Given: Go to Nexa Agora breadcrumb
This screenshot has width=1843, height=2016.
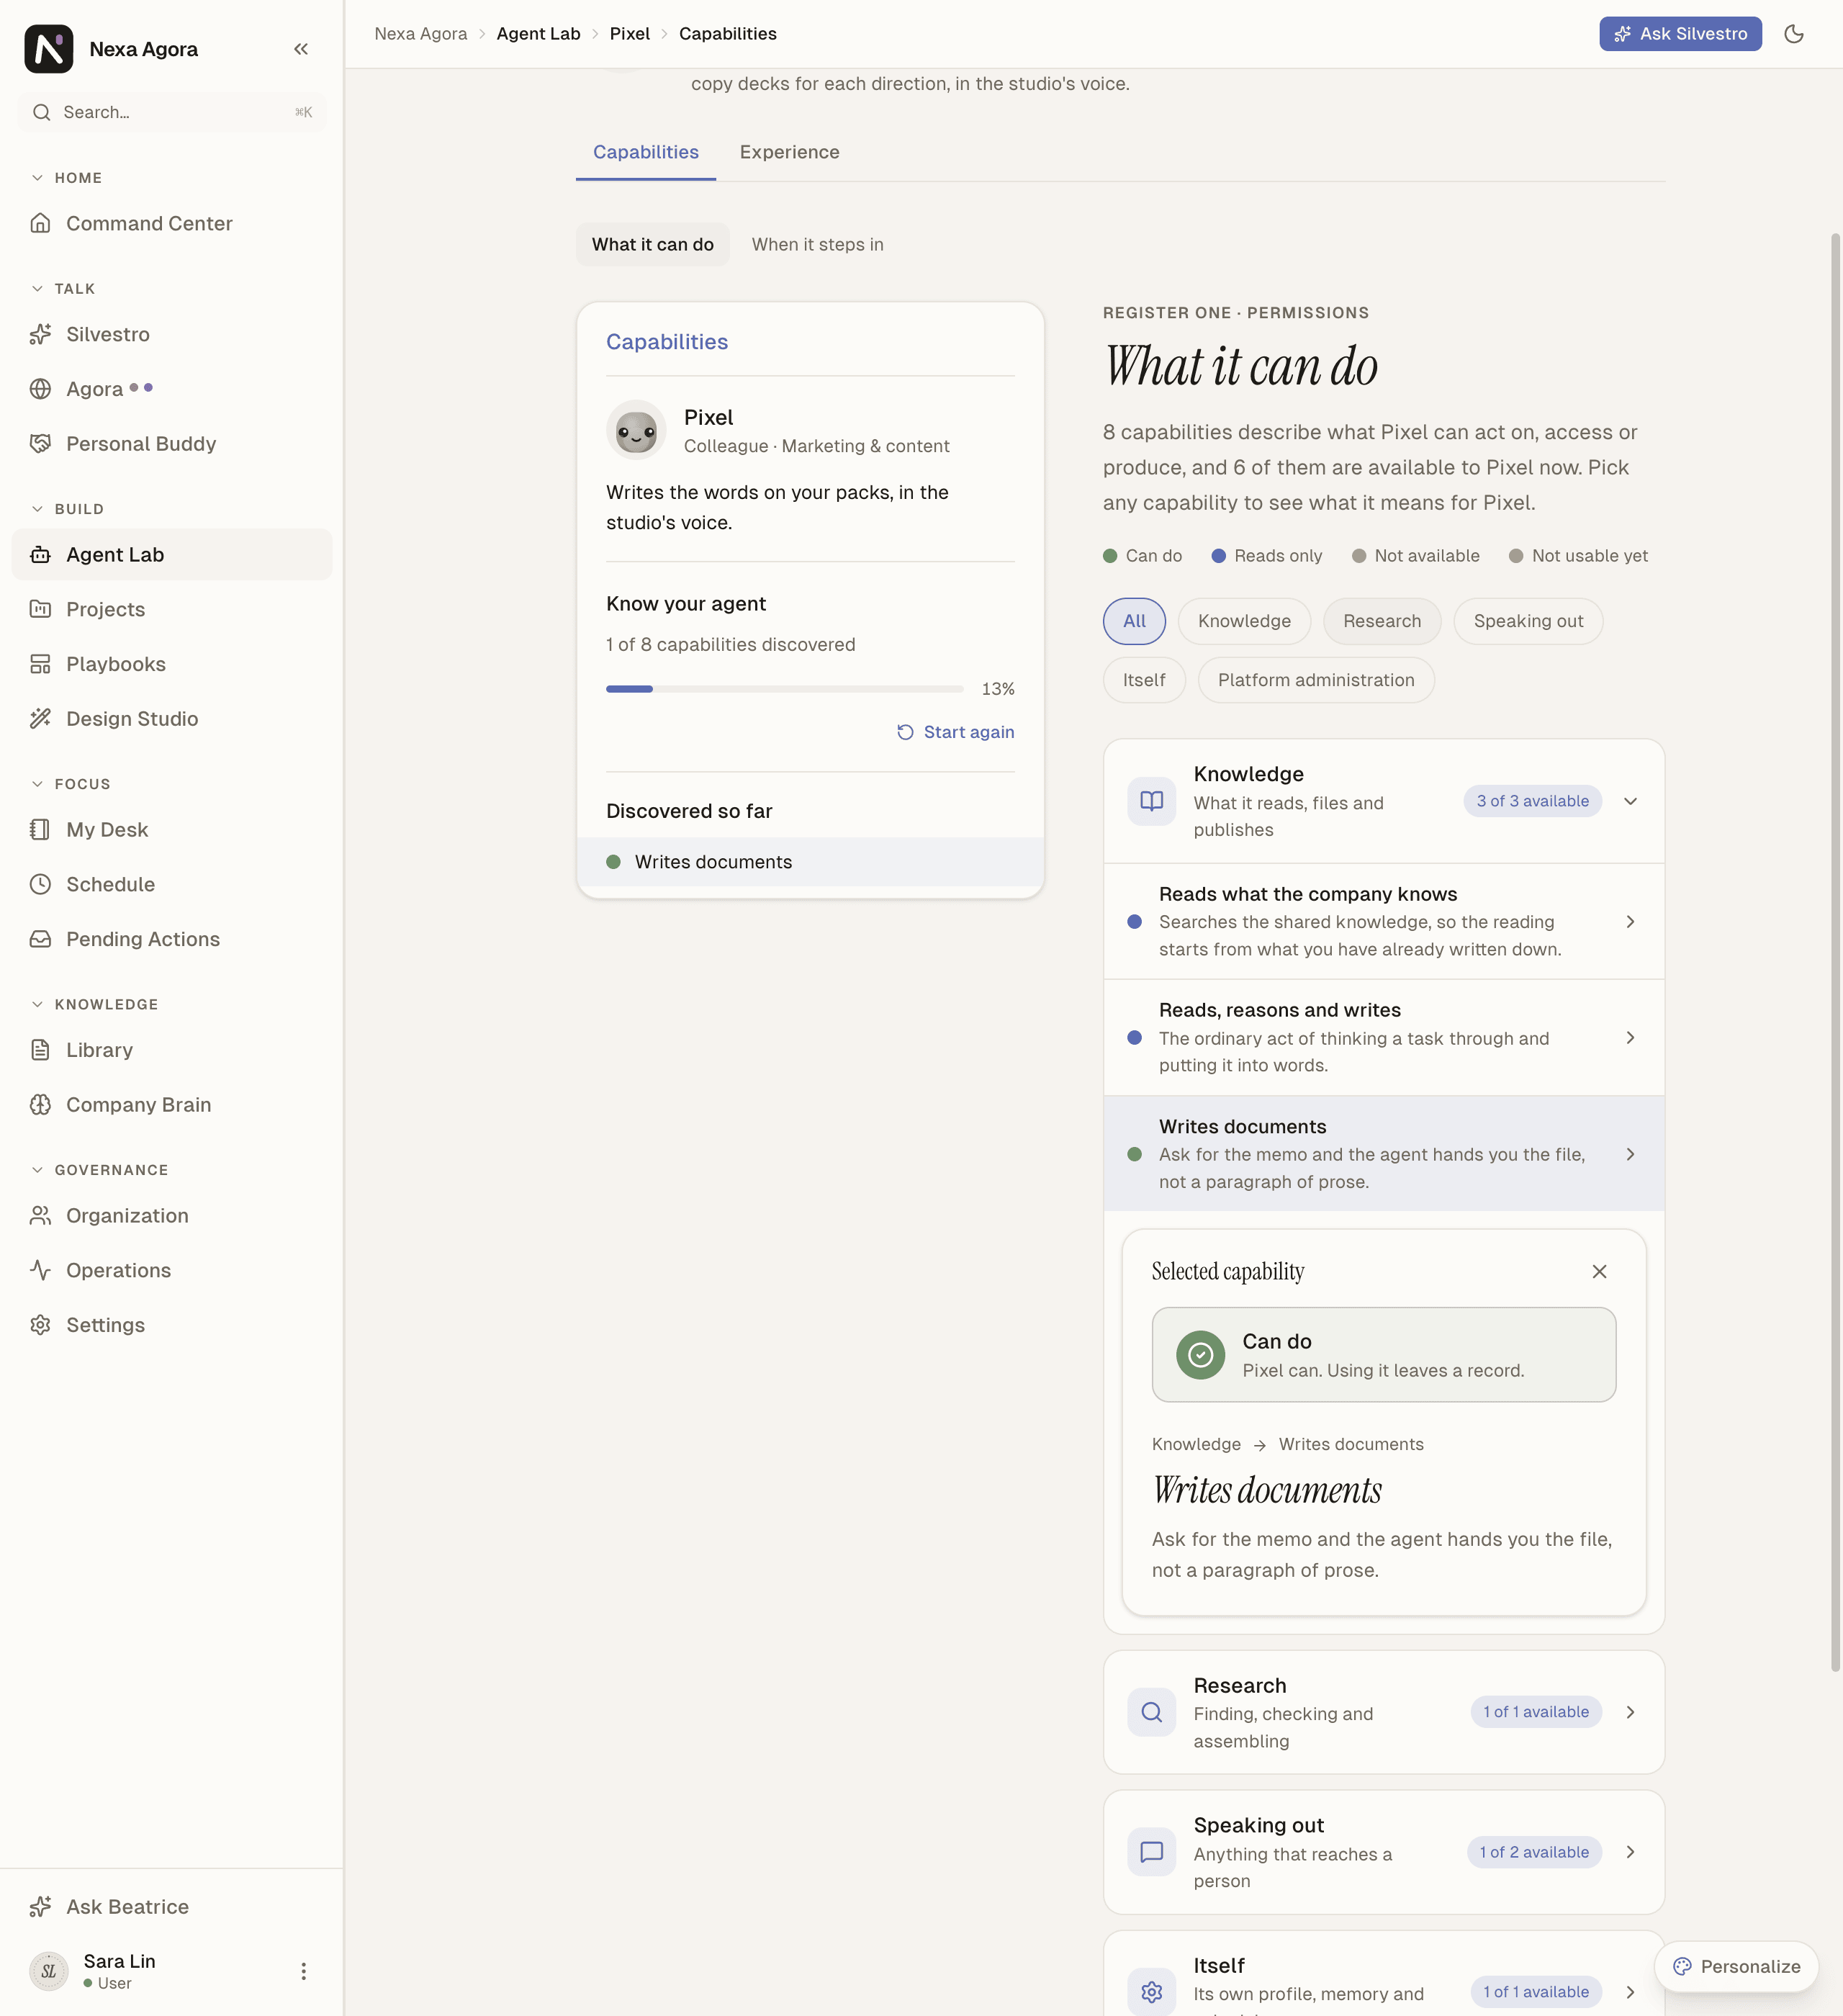Looking at the screenshot, I should 421,34.
